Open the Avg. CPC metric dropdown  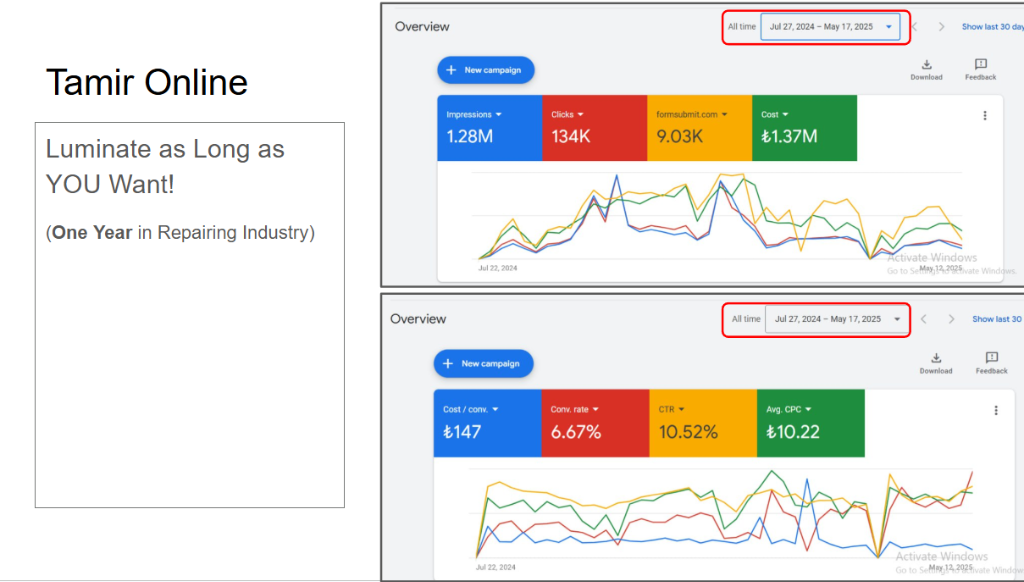pos(788,410)
